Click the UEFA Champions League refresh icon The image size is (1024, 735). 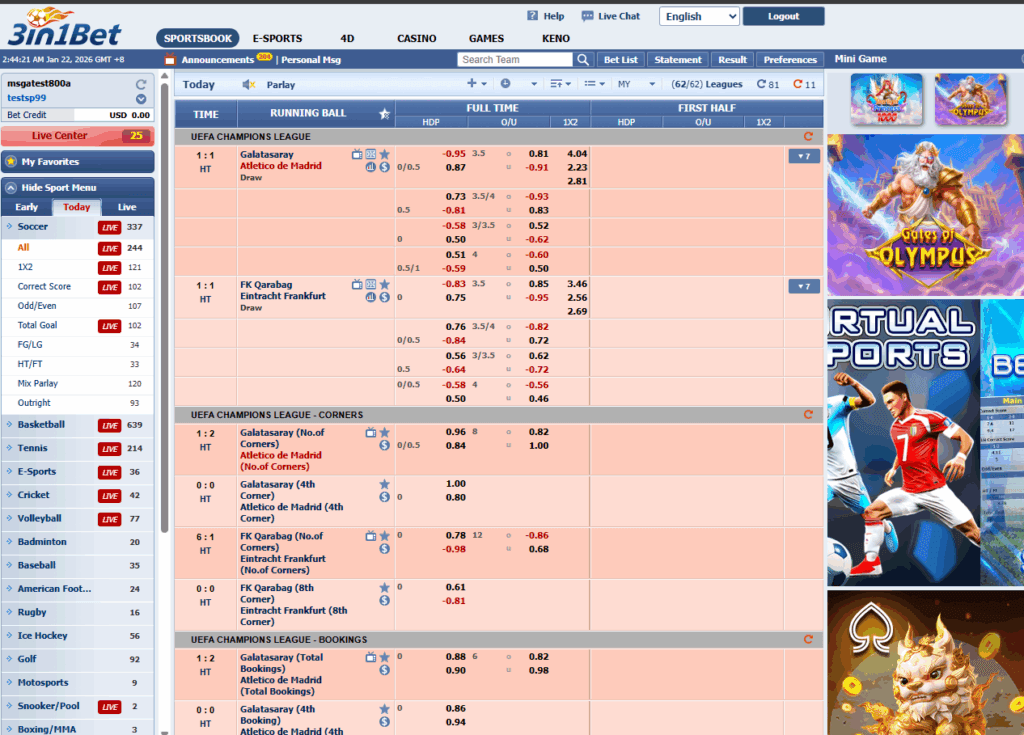(808, 136)
